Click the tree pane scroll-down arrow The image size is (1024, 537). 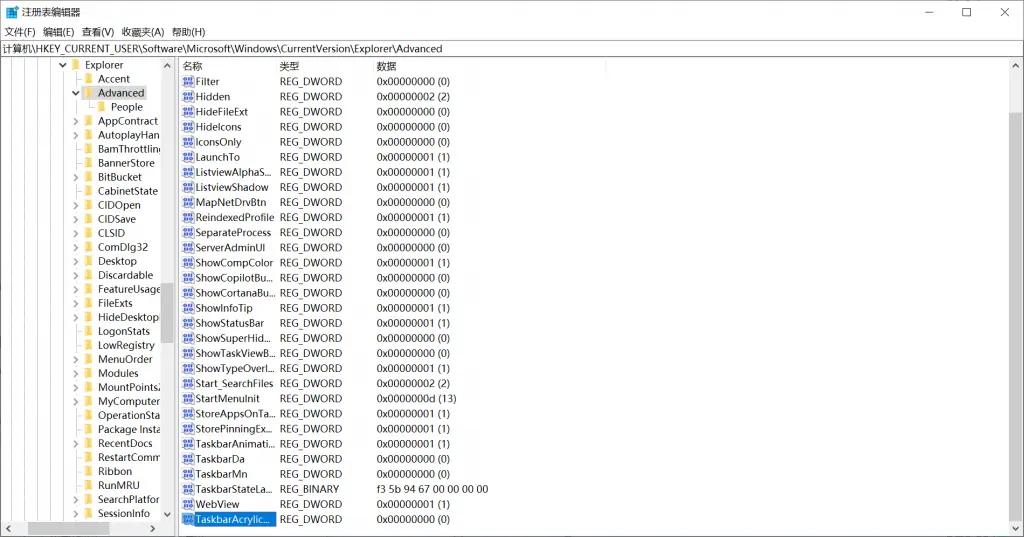167,515
